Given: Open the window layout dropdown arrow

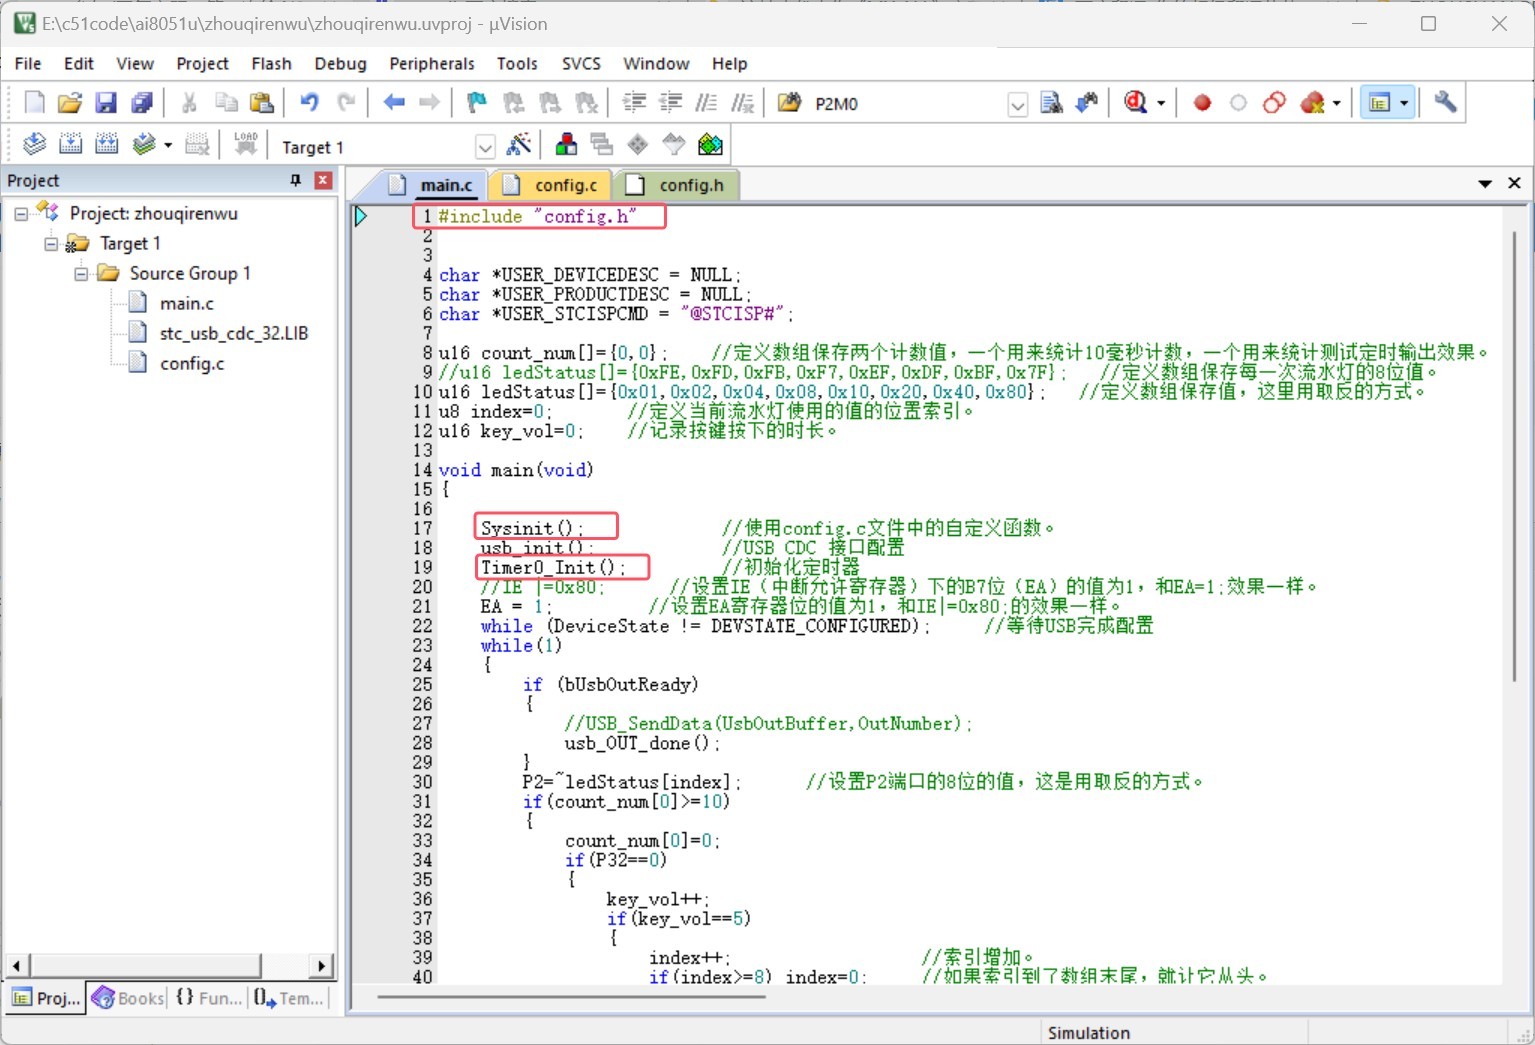Looking at the screenshot, I should [1404, 103].
